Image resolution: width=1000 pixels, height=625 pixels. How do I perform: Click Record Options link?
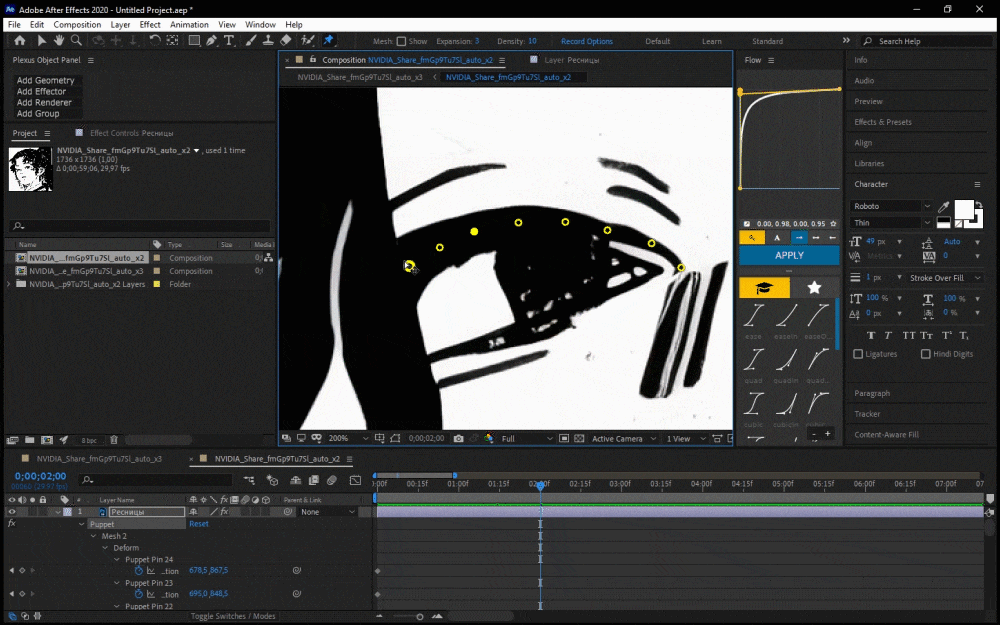[587, 41]
